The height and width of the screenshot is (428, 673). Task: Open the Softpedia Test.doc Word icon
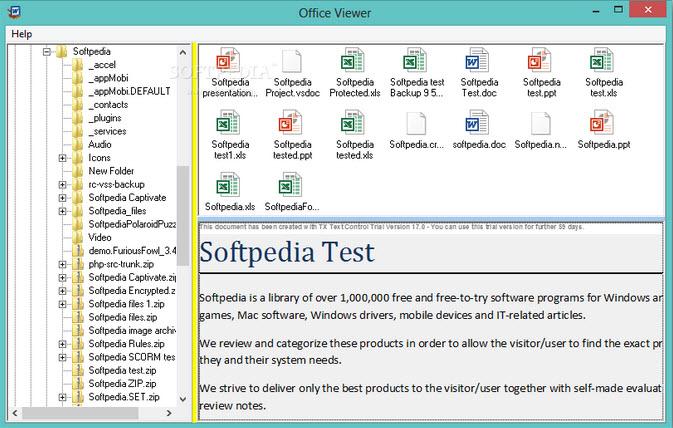pos(477,60)
